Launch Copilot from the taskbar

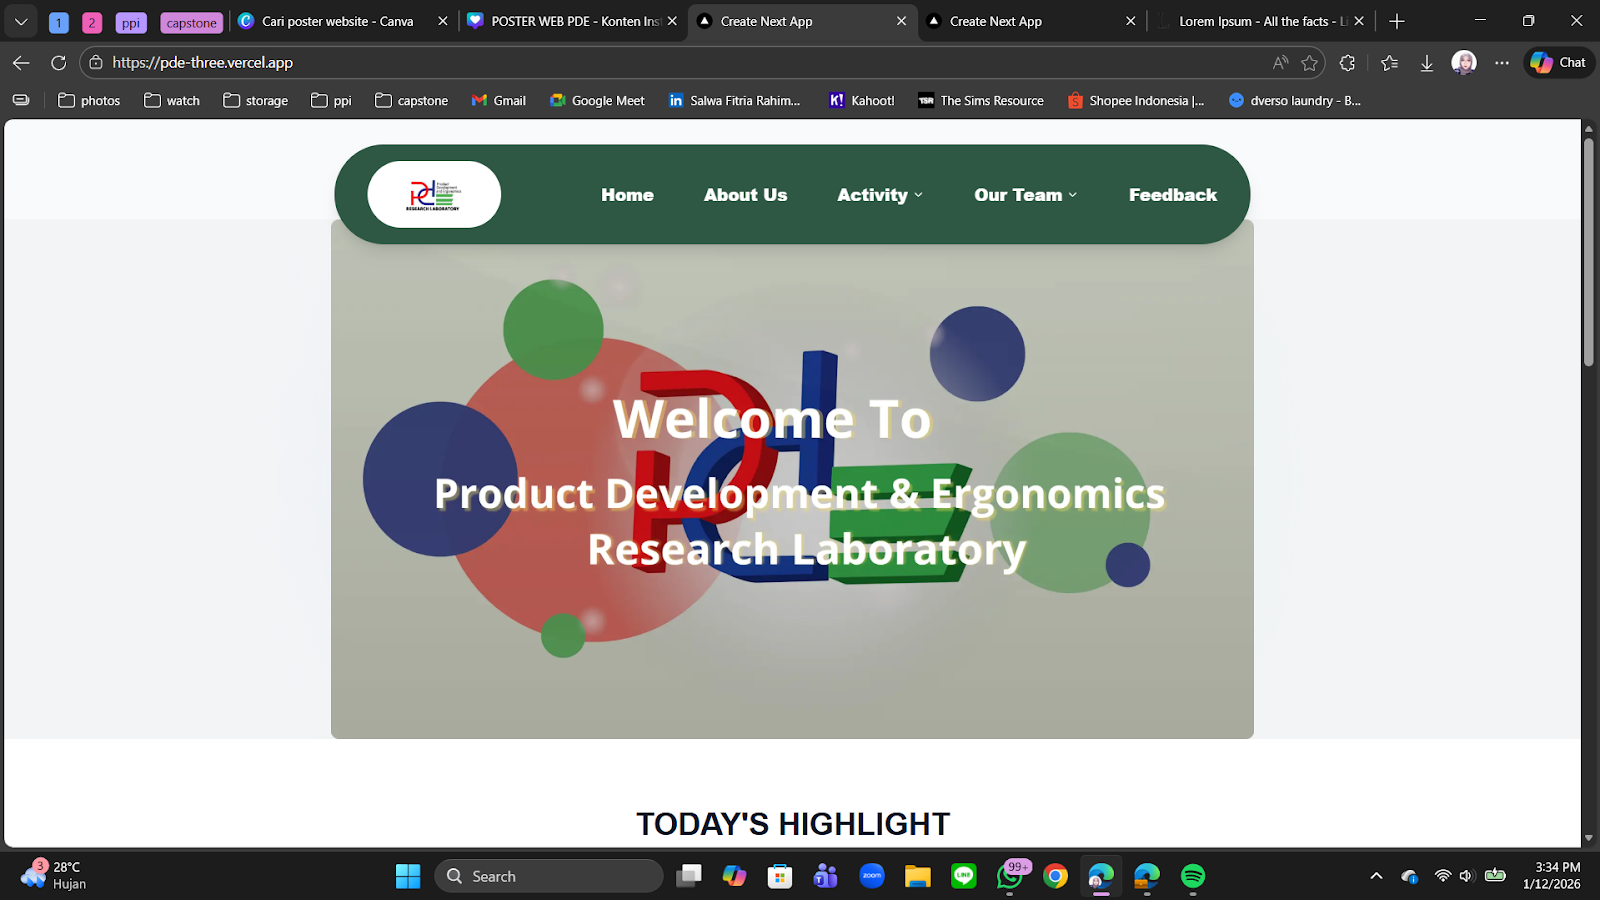[734, 876]
